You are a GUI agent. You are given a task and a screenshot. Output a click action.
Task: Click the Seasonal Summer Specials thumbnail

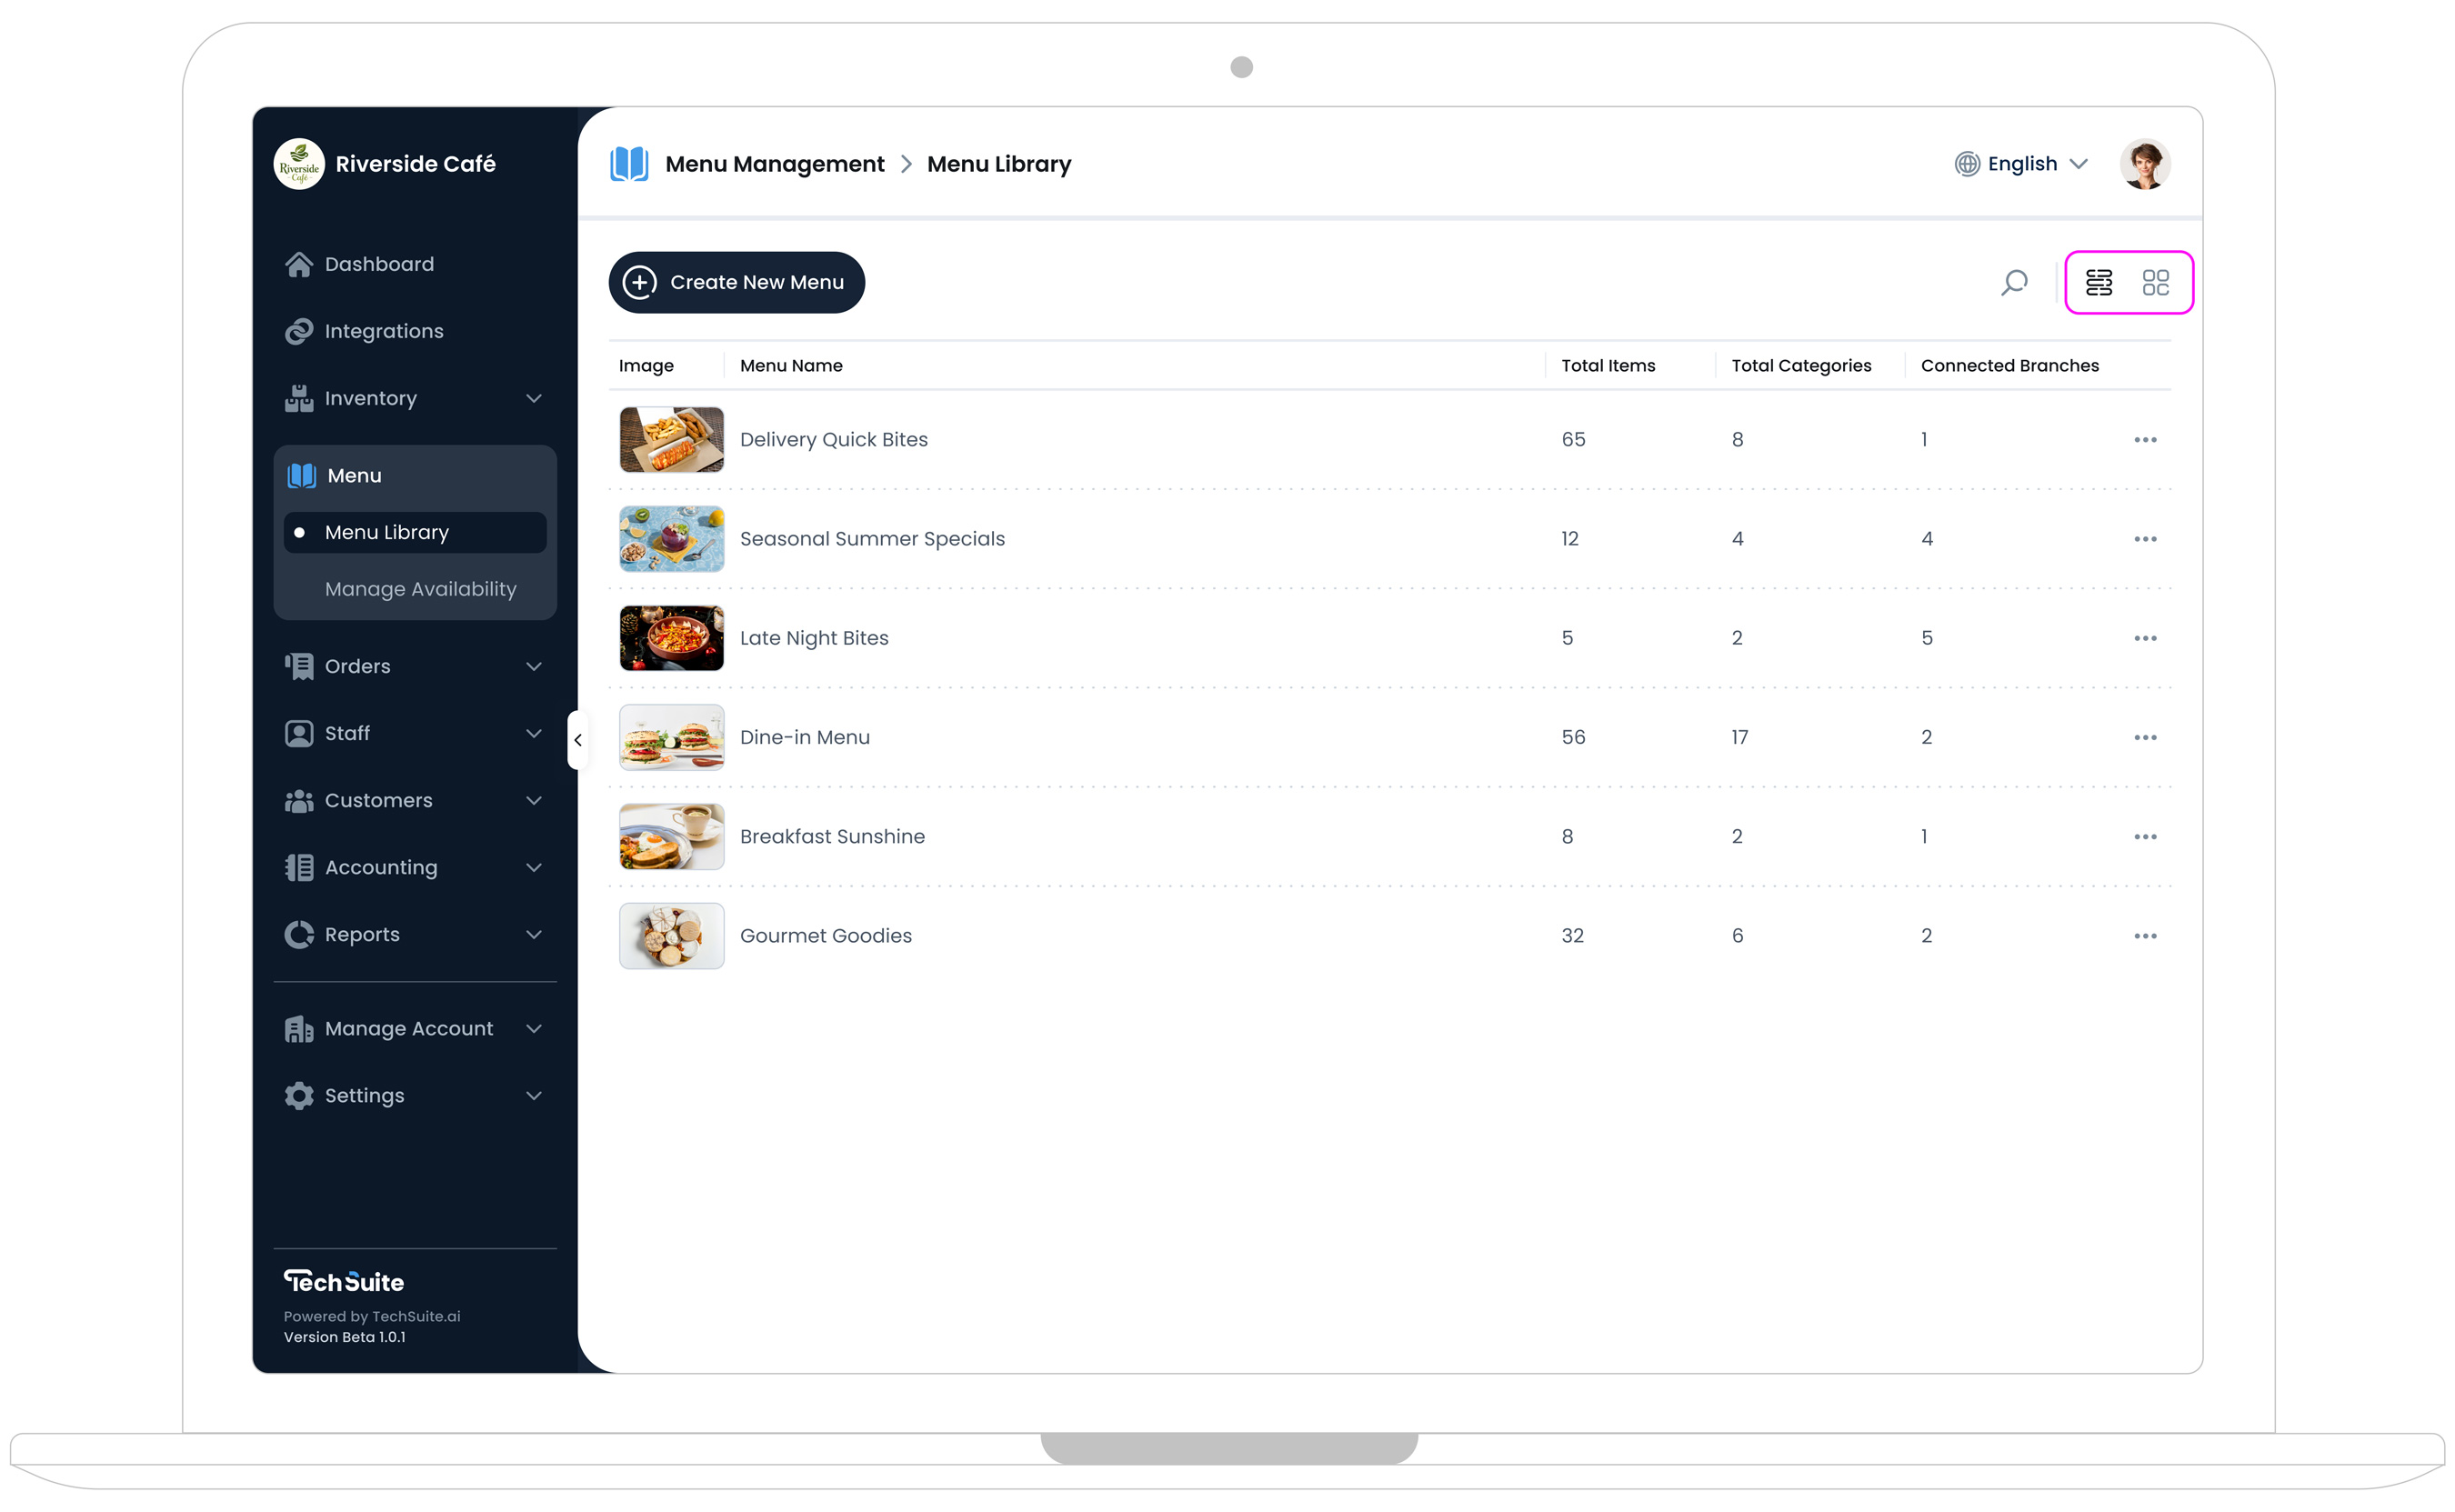tap(671, 538)
